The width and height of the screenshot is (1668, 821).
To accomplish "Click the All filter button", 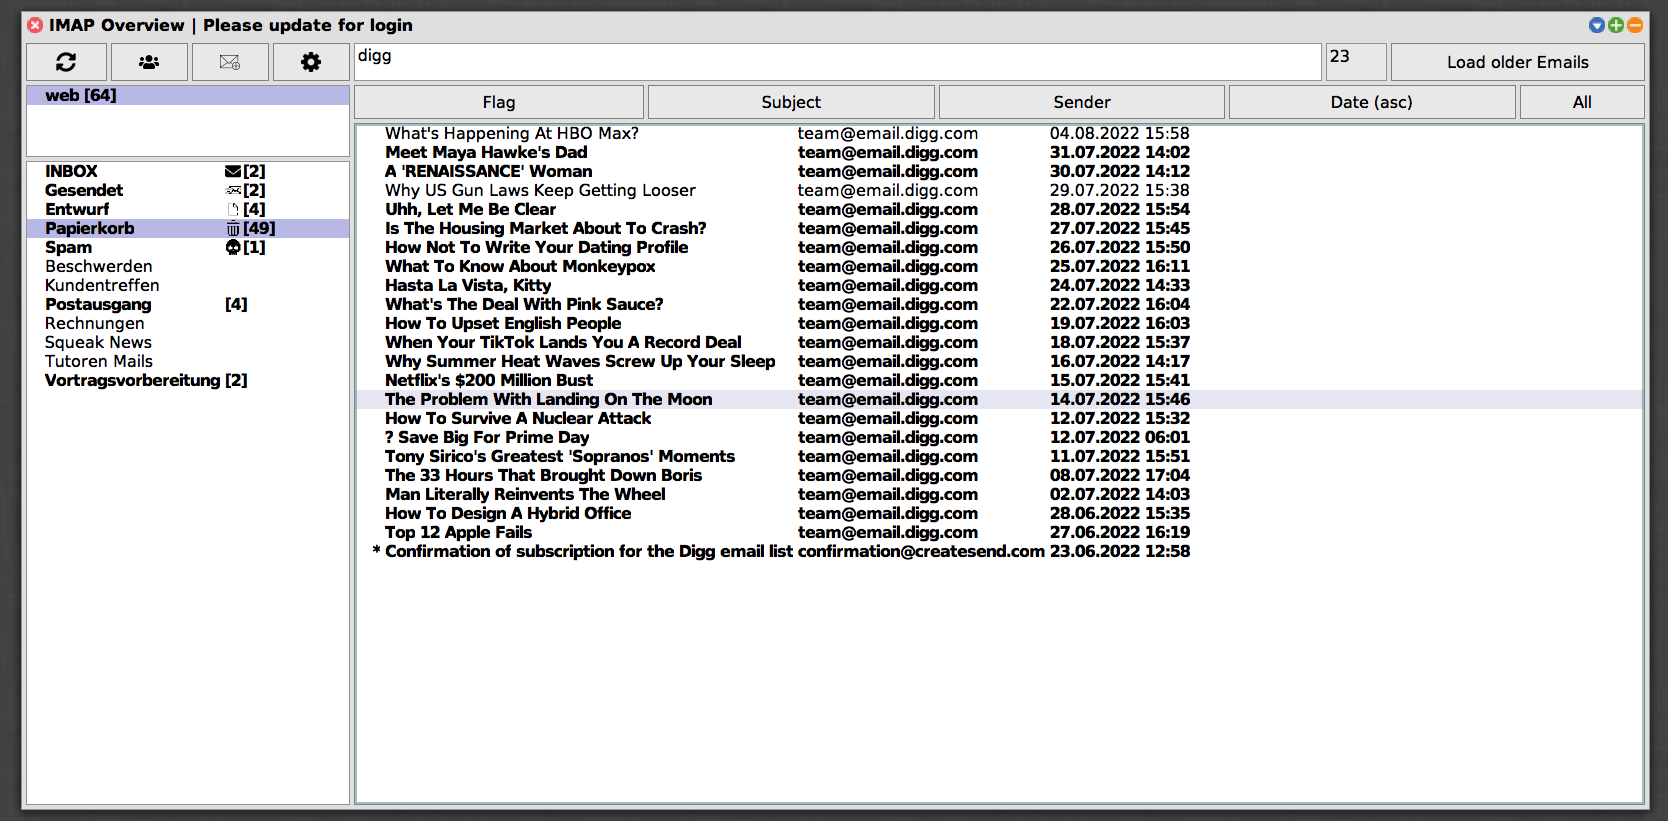I will [x=1582, y=102].
